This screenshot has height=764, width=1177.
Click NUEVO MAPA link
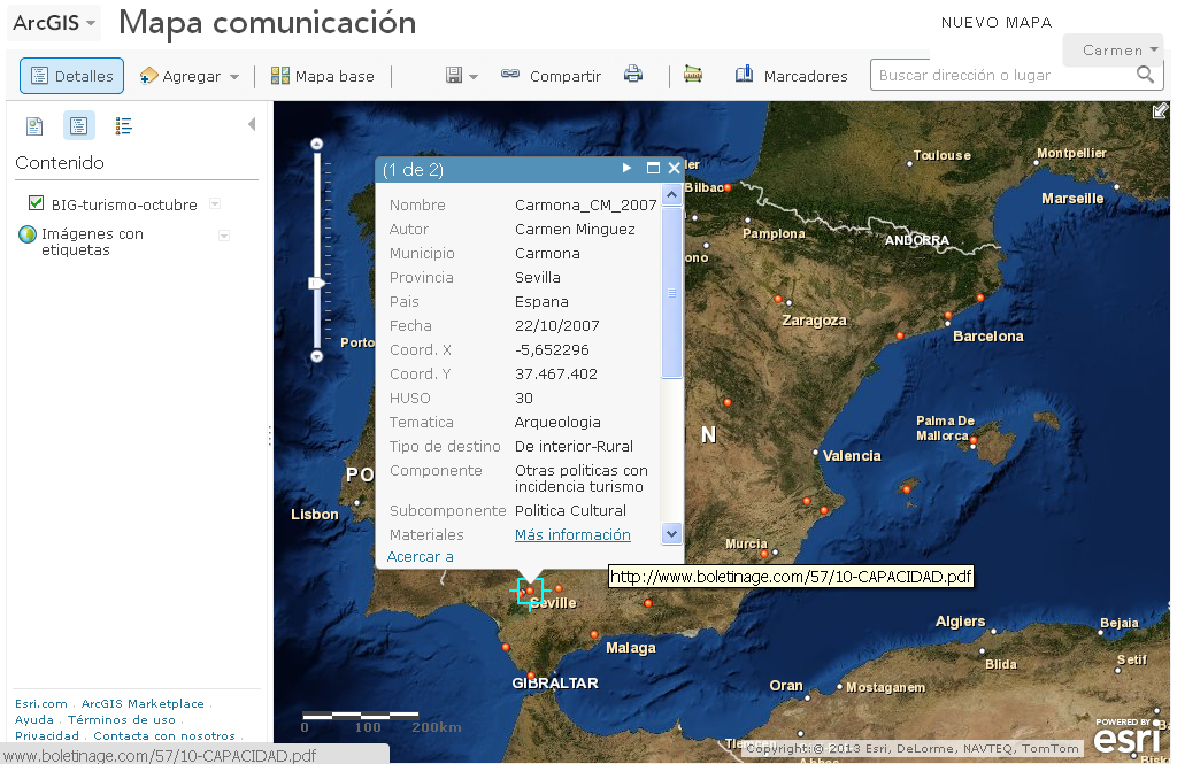(x=997, y=23)
